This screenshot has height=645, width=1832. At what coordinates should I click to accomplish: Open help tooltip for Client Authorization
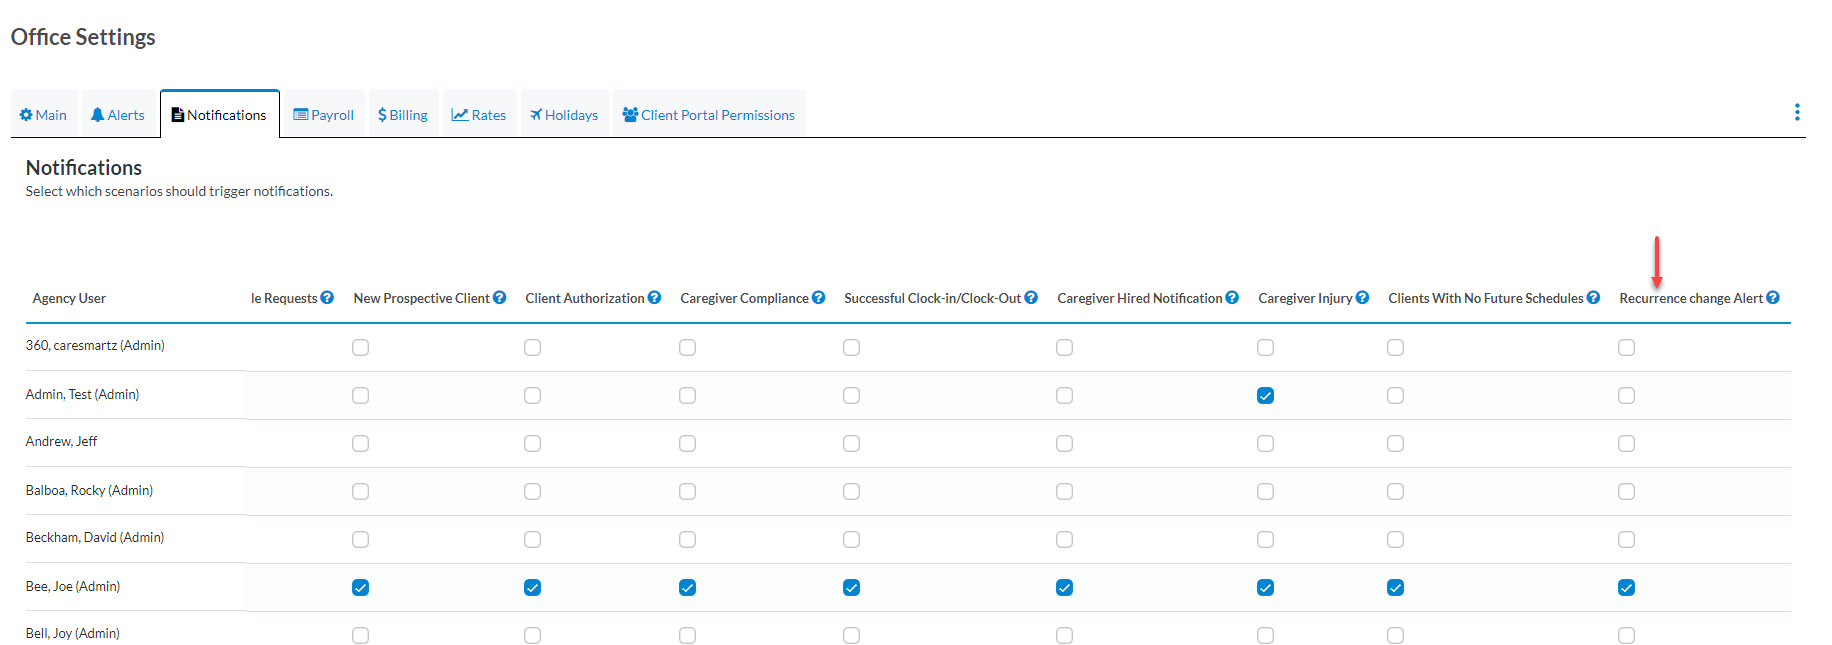point(654,298)
